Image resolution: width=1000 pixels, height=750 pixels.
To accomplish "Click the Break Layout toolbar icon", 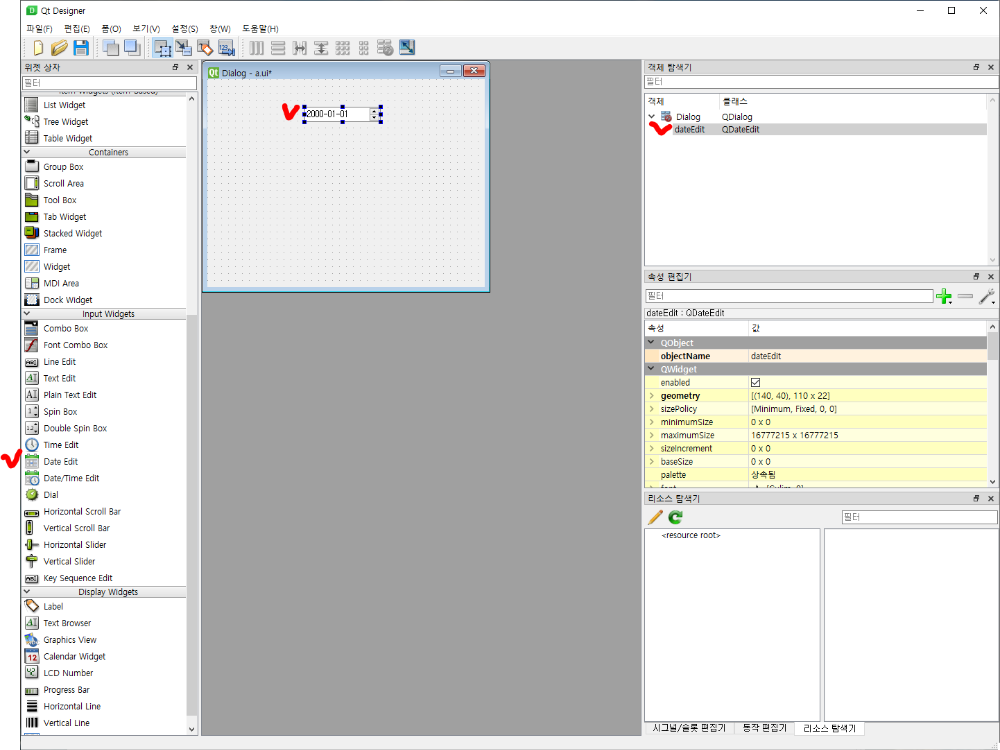I will [385, 48].
